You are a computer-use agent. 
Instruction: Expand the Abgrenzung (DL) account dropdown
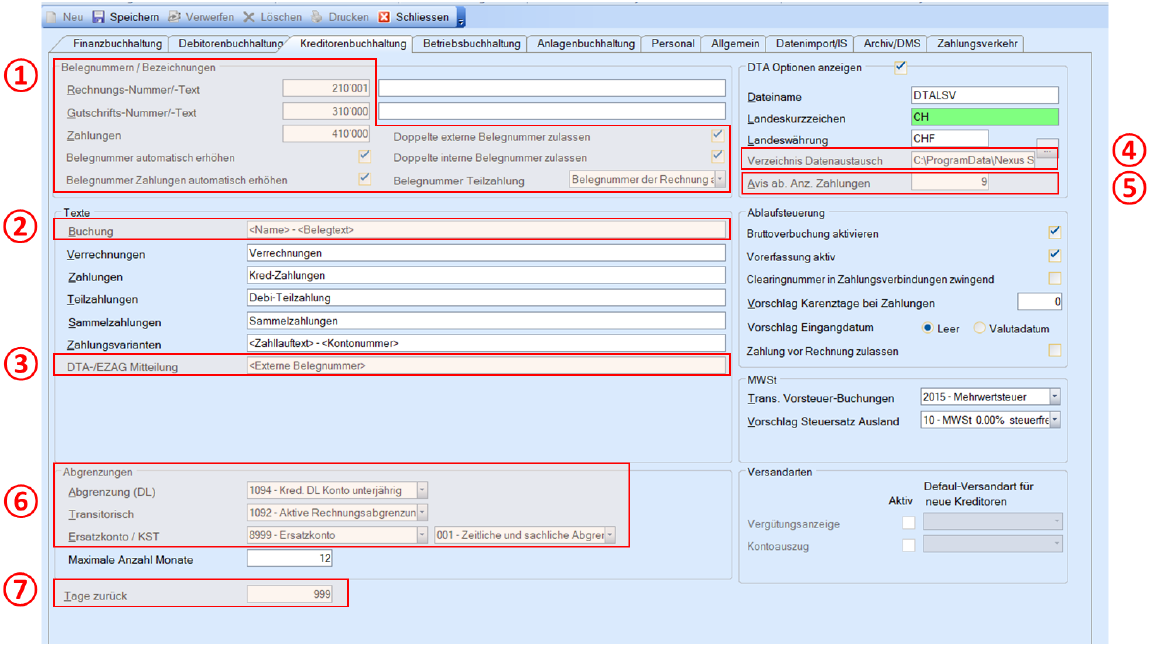tap(421, 490)
